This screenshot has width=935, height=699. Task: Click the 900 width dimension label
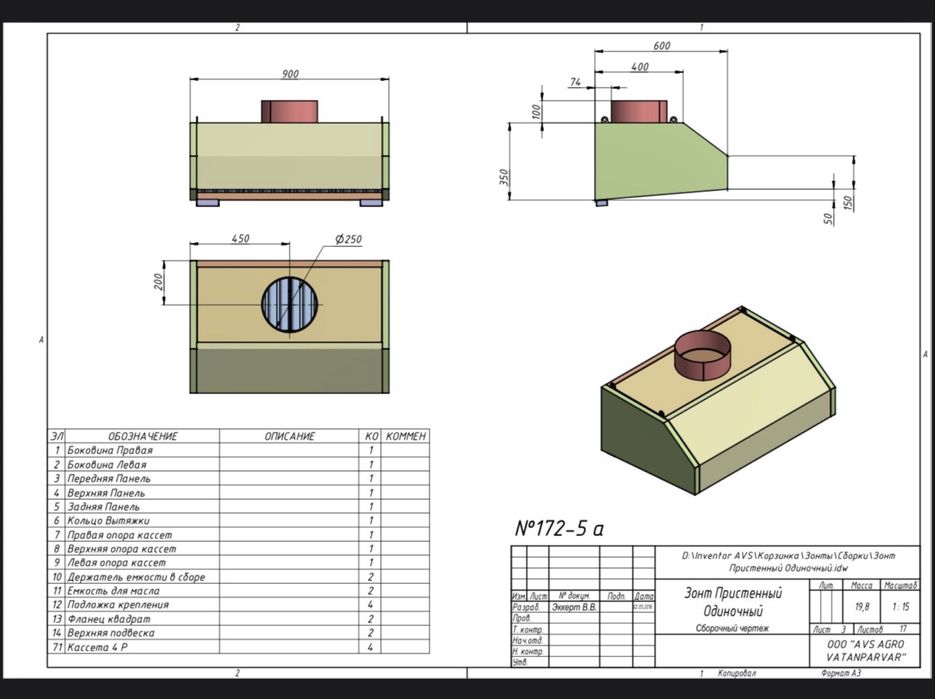[290, 74]
